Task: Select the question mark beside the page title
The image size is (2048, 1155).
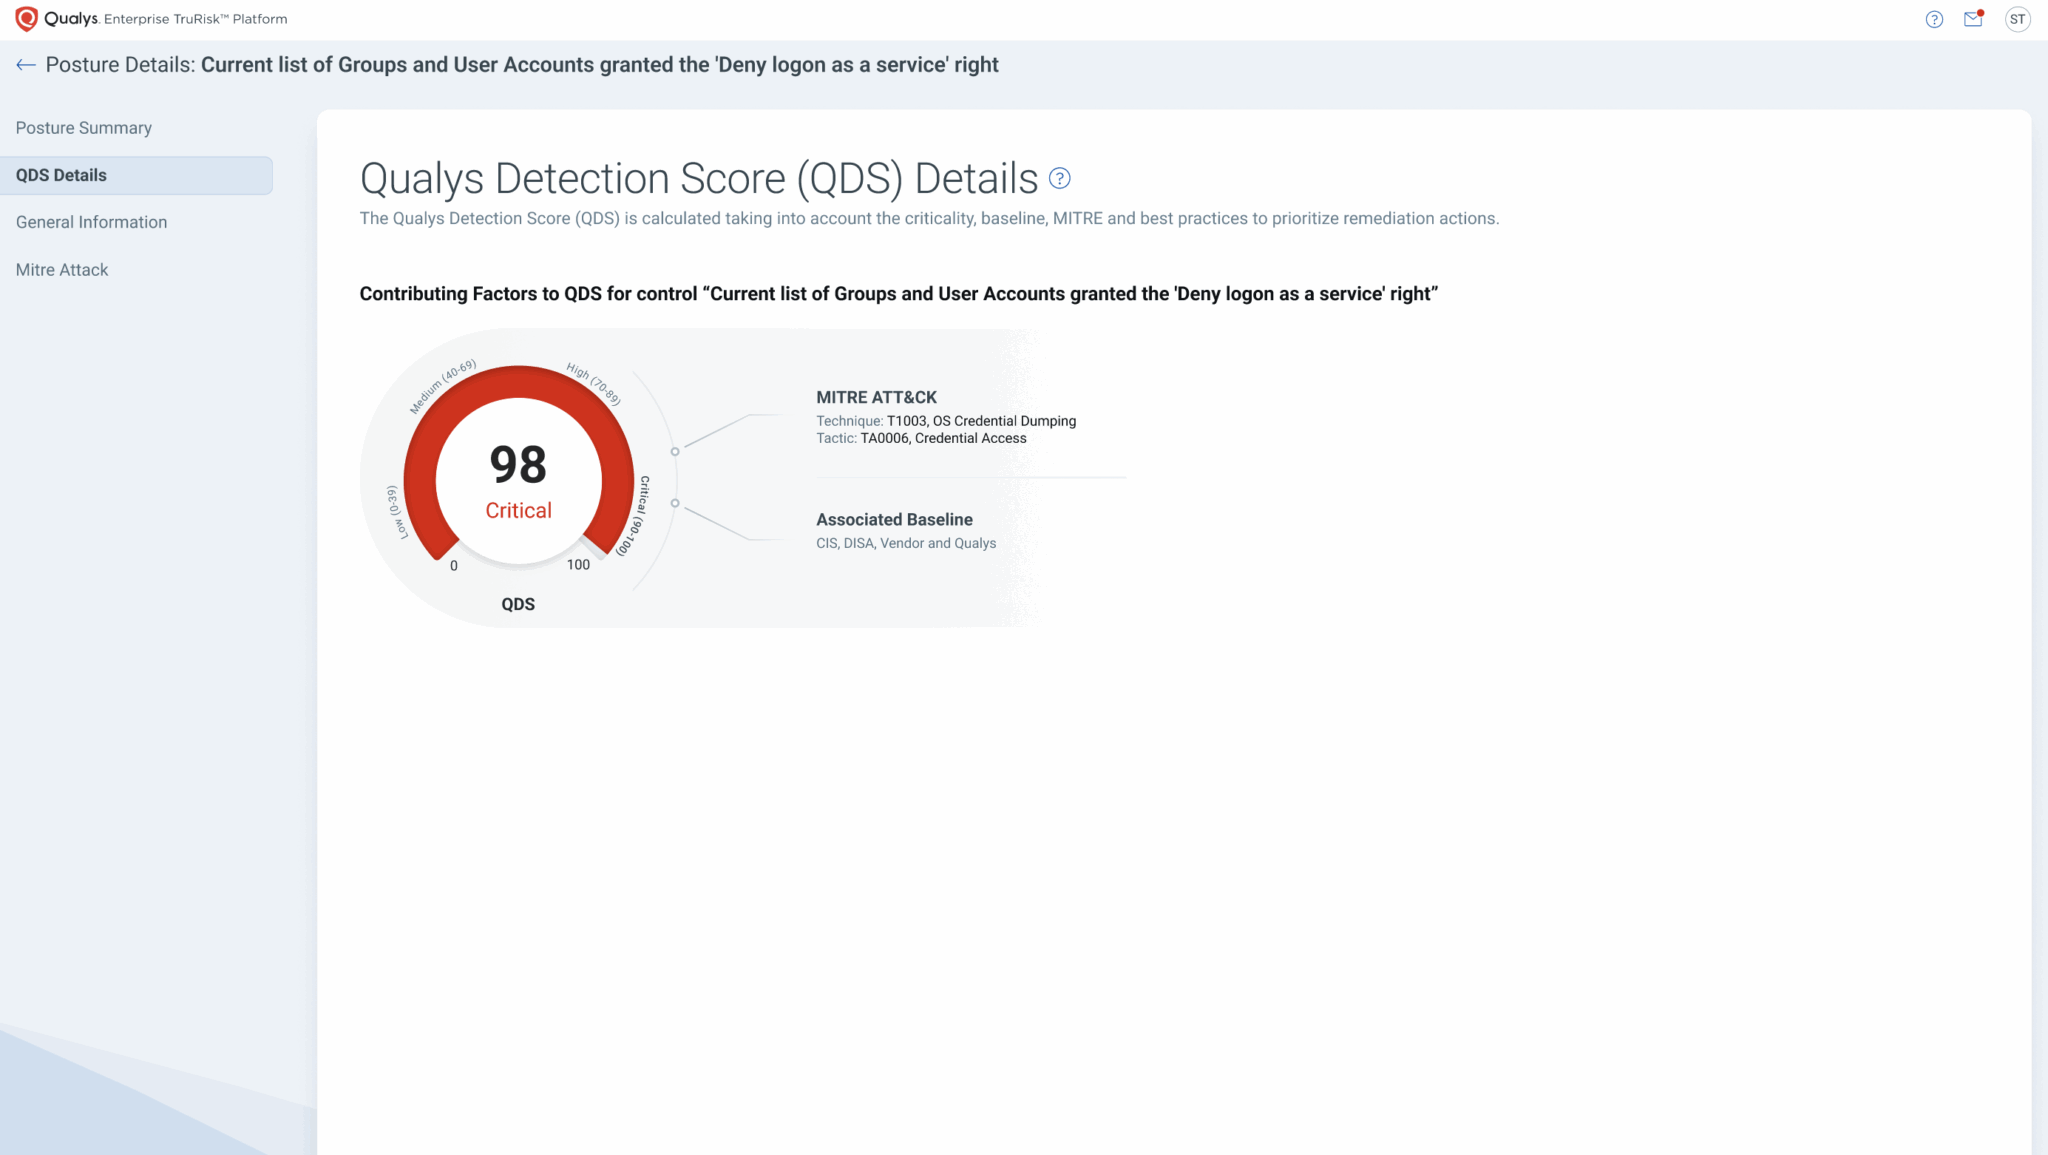Action: 1060,178
